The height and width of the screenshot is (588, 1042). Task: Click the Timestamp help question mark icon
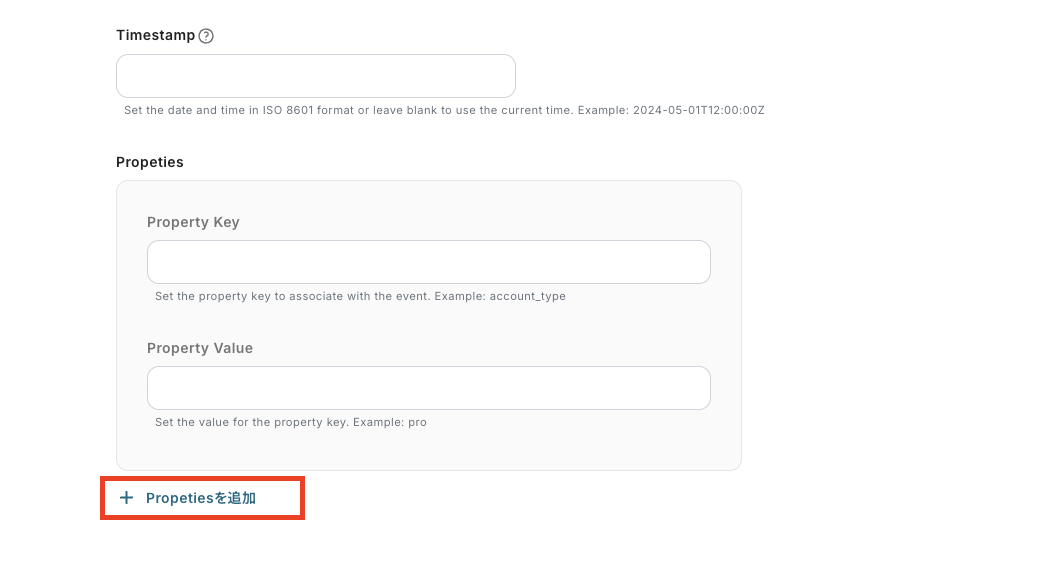coord(206,36)
